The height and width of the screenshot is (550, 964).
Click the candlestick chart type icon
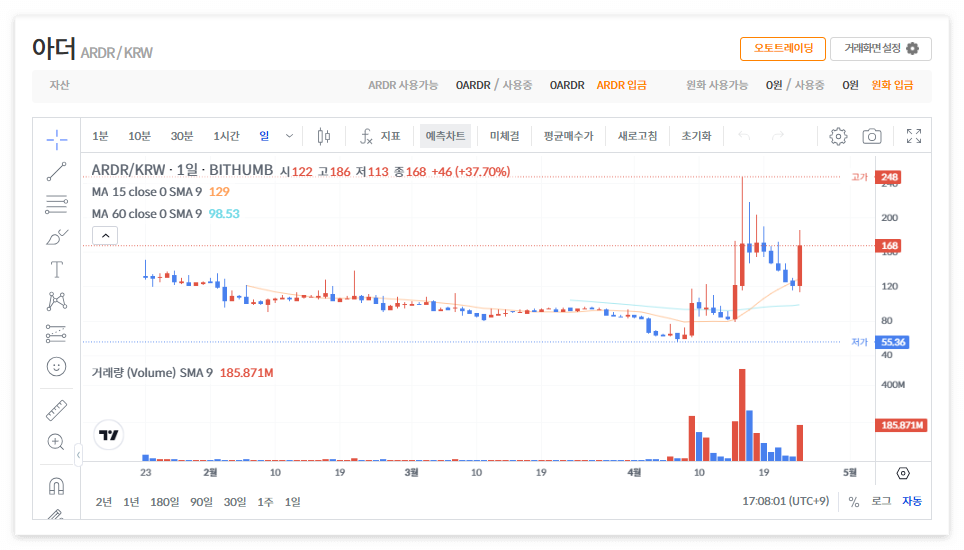(x=324, y=136)
